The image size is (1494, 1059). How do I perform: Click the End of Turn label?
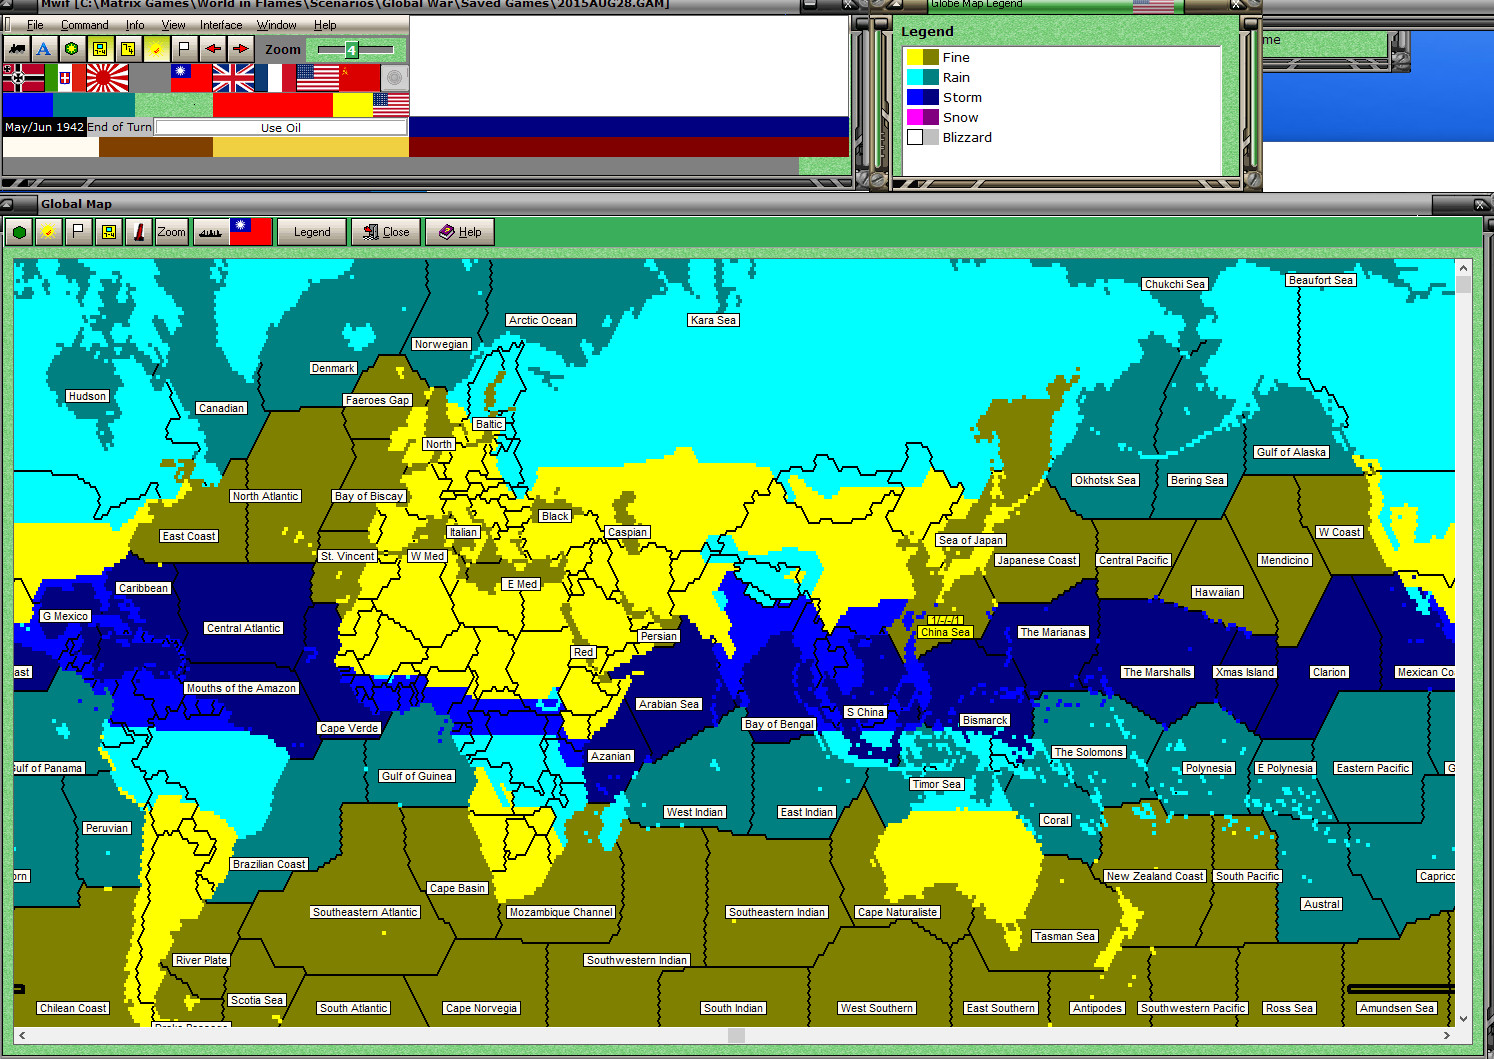(120, 127)
